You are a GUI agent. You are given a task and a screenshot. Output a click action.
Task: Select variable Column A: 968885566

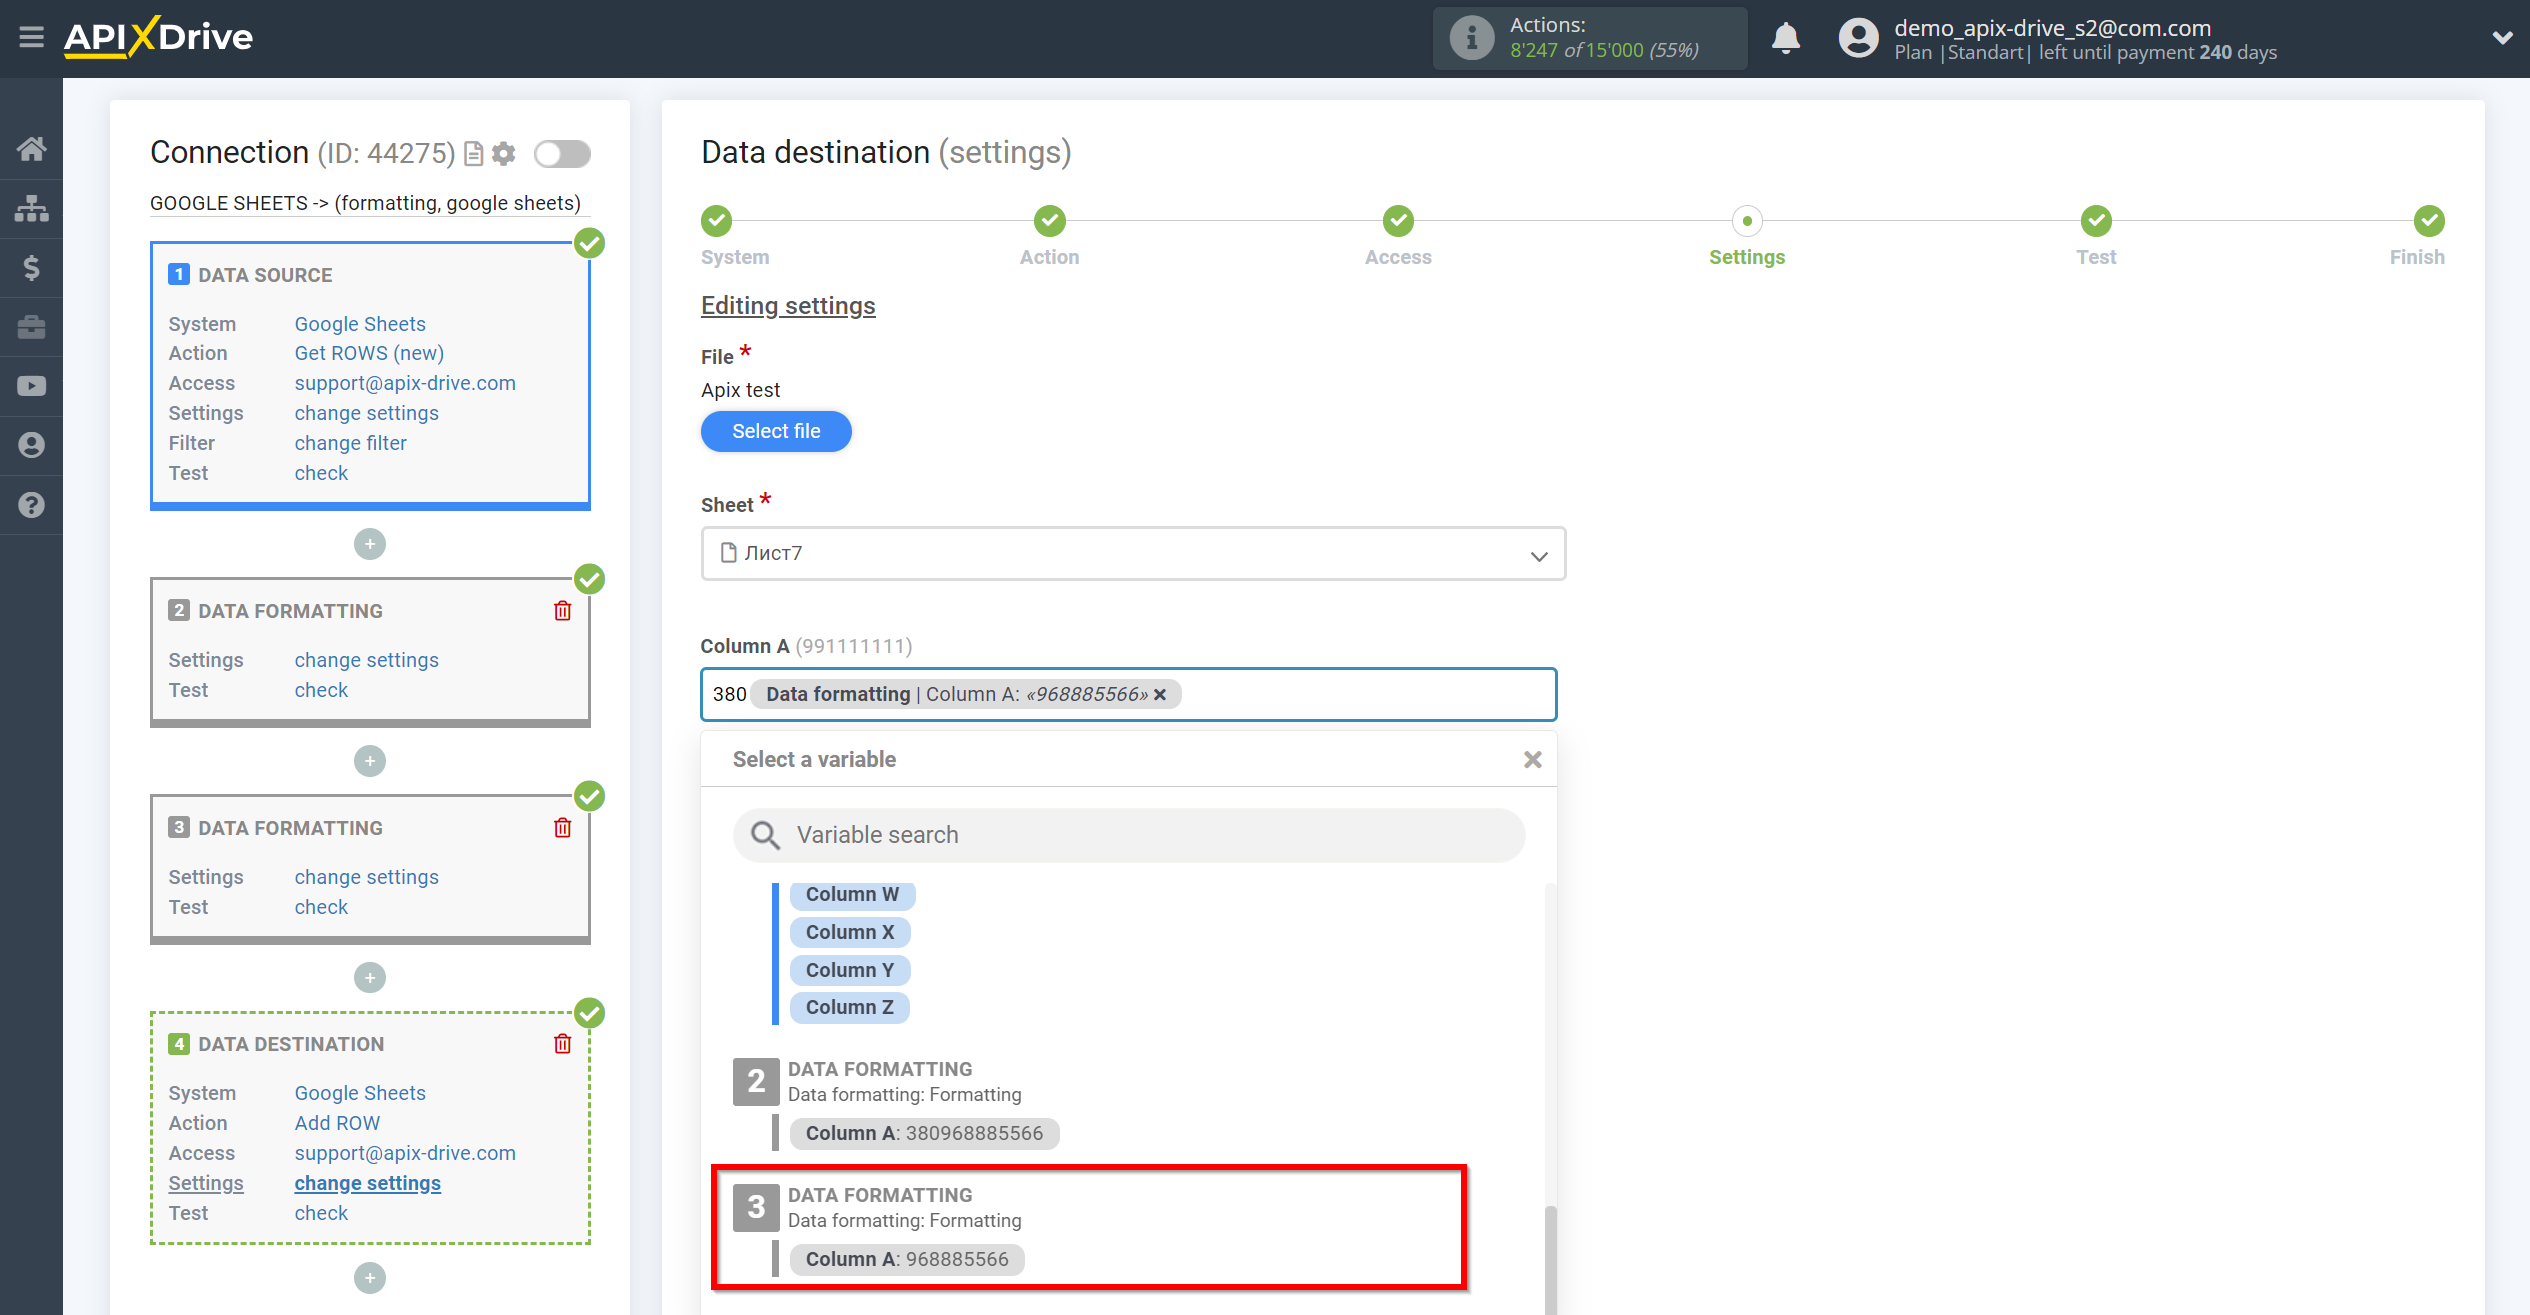coord(907,1259)
